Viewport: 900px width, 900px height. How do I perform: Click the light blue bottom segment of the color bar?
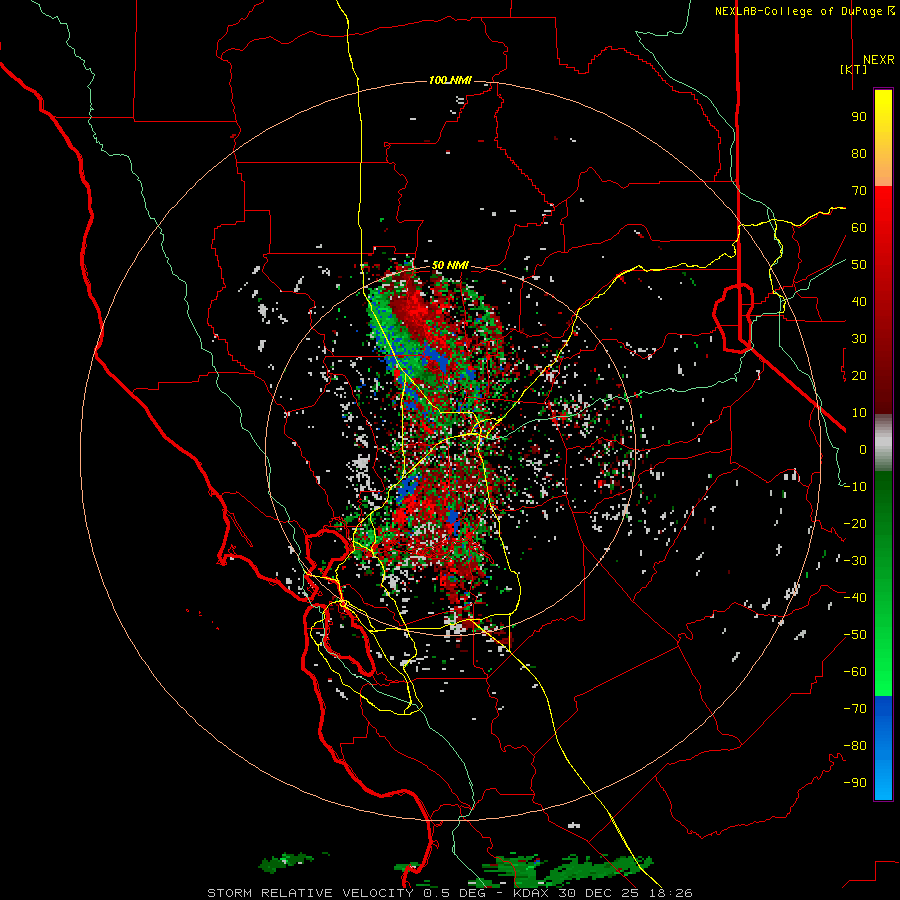(x=883, y=781)
